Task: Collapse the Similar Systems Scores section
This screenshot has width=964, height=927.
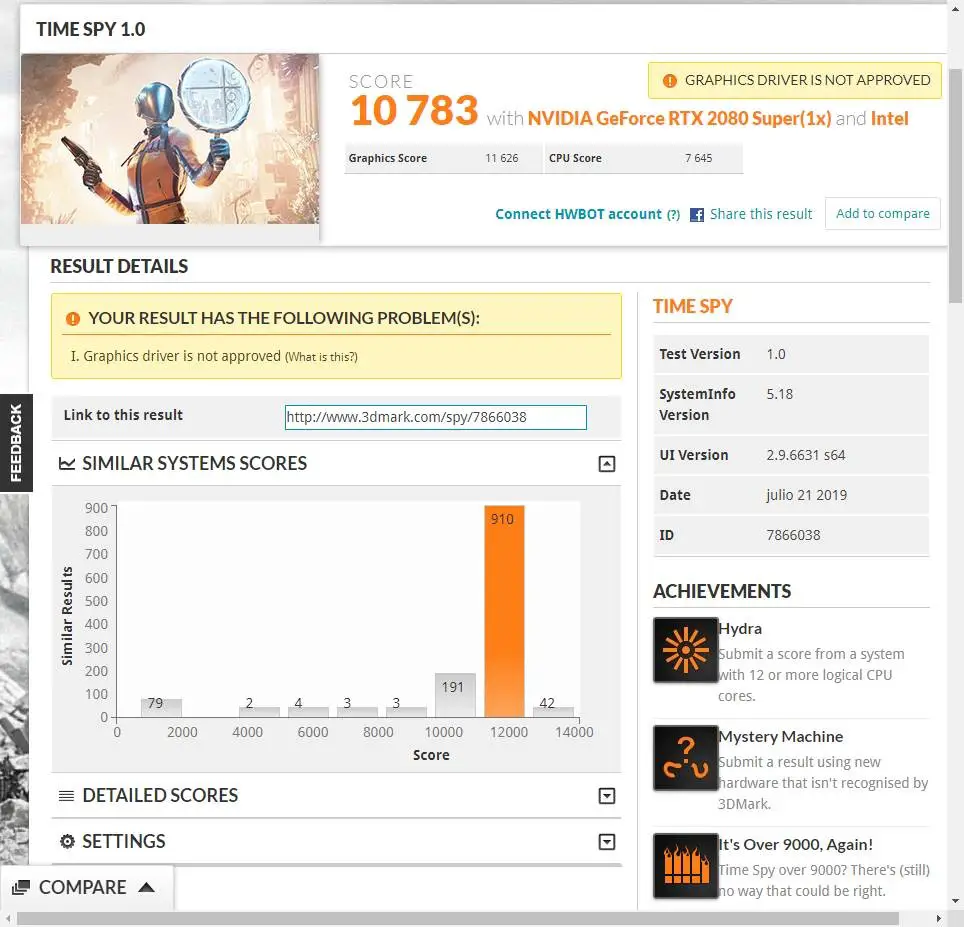Action: [607, 464]
